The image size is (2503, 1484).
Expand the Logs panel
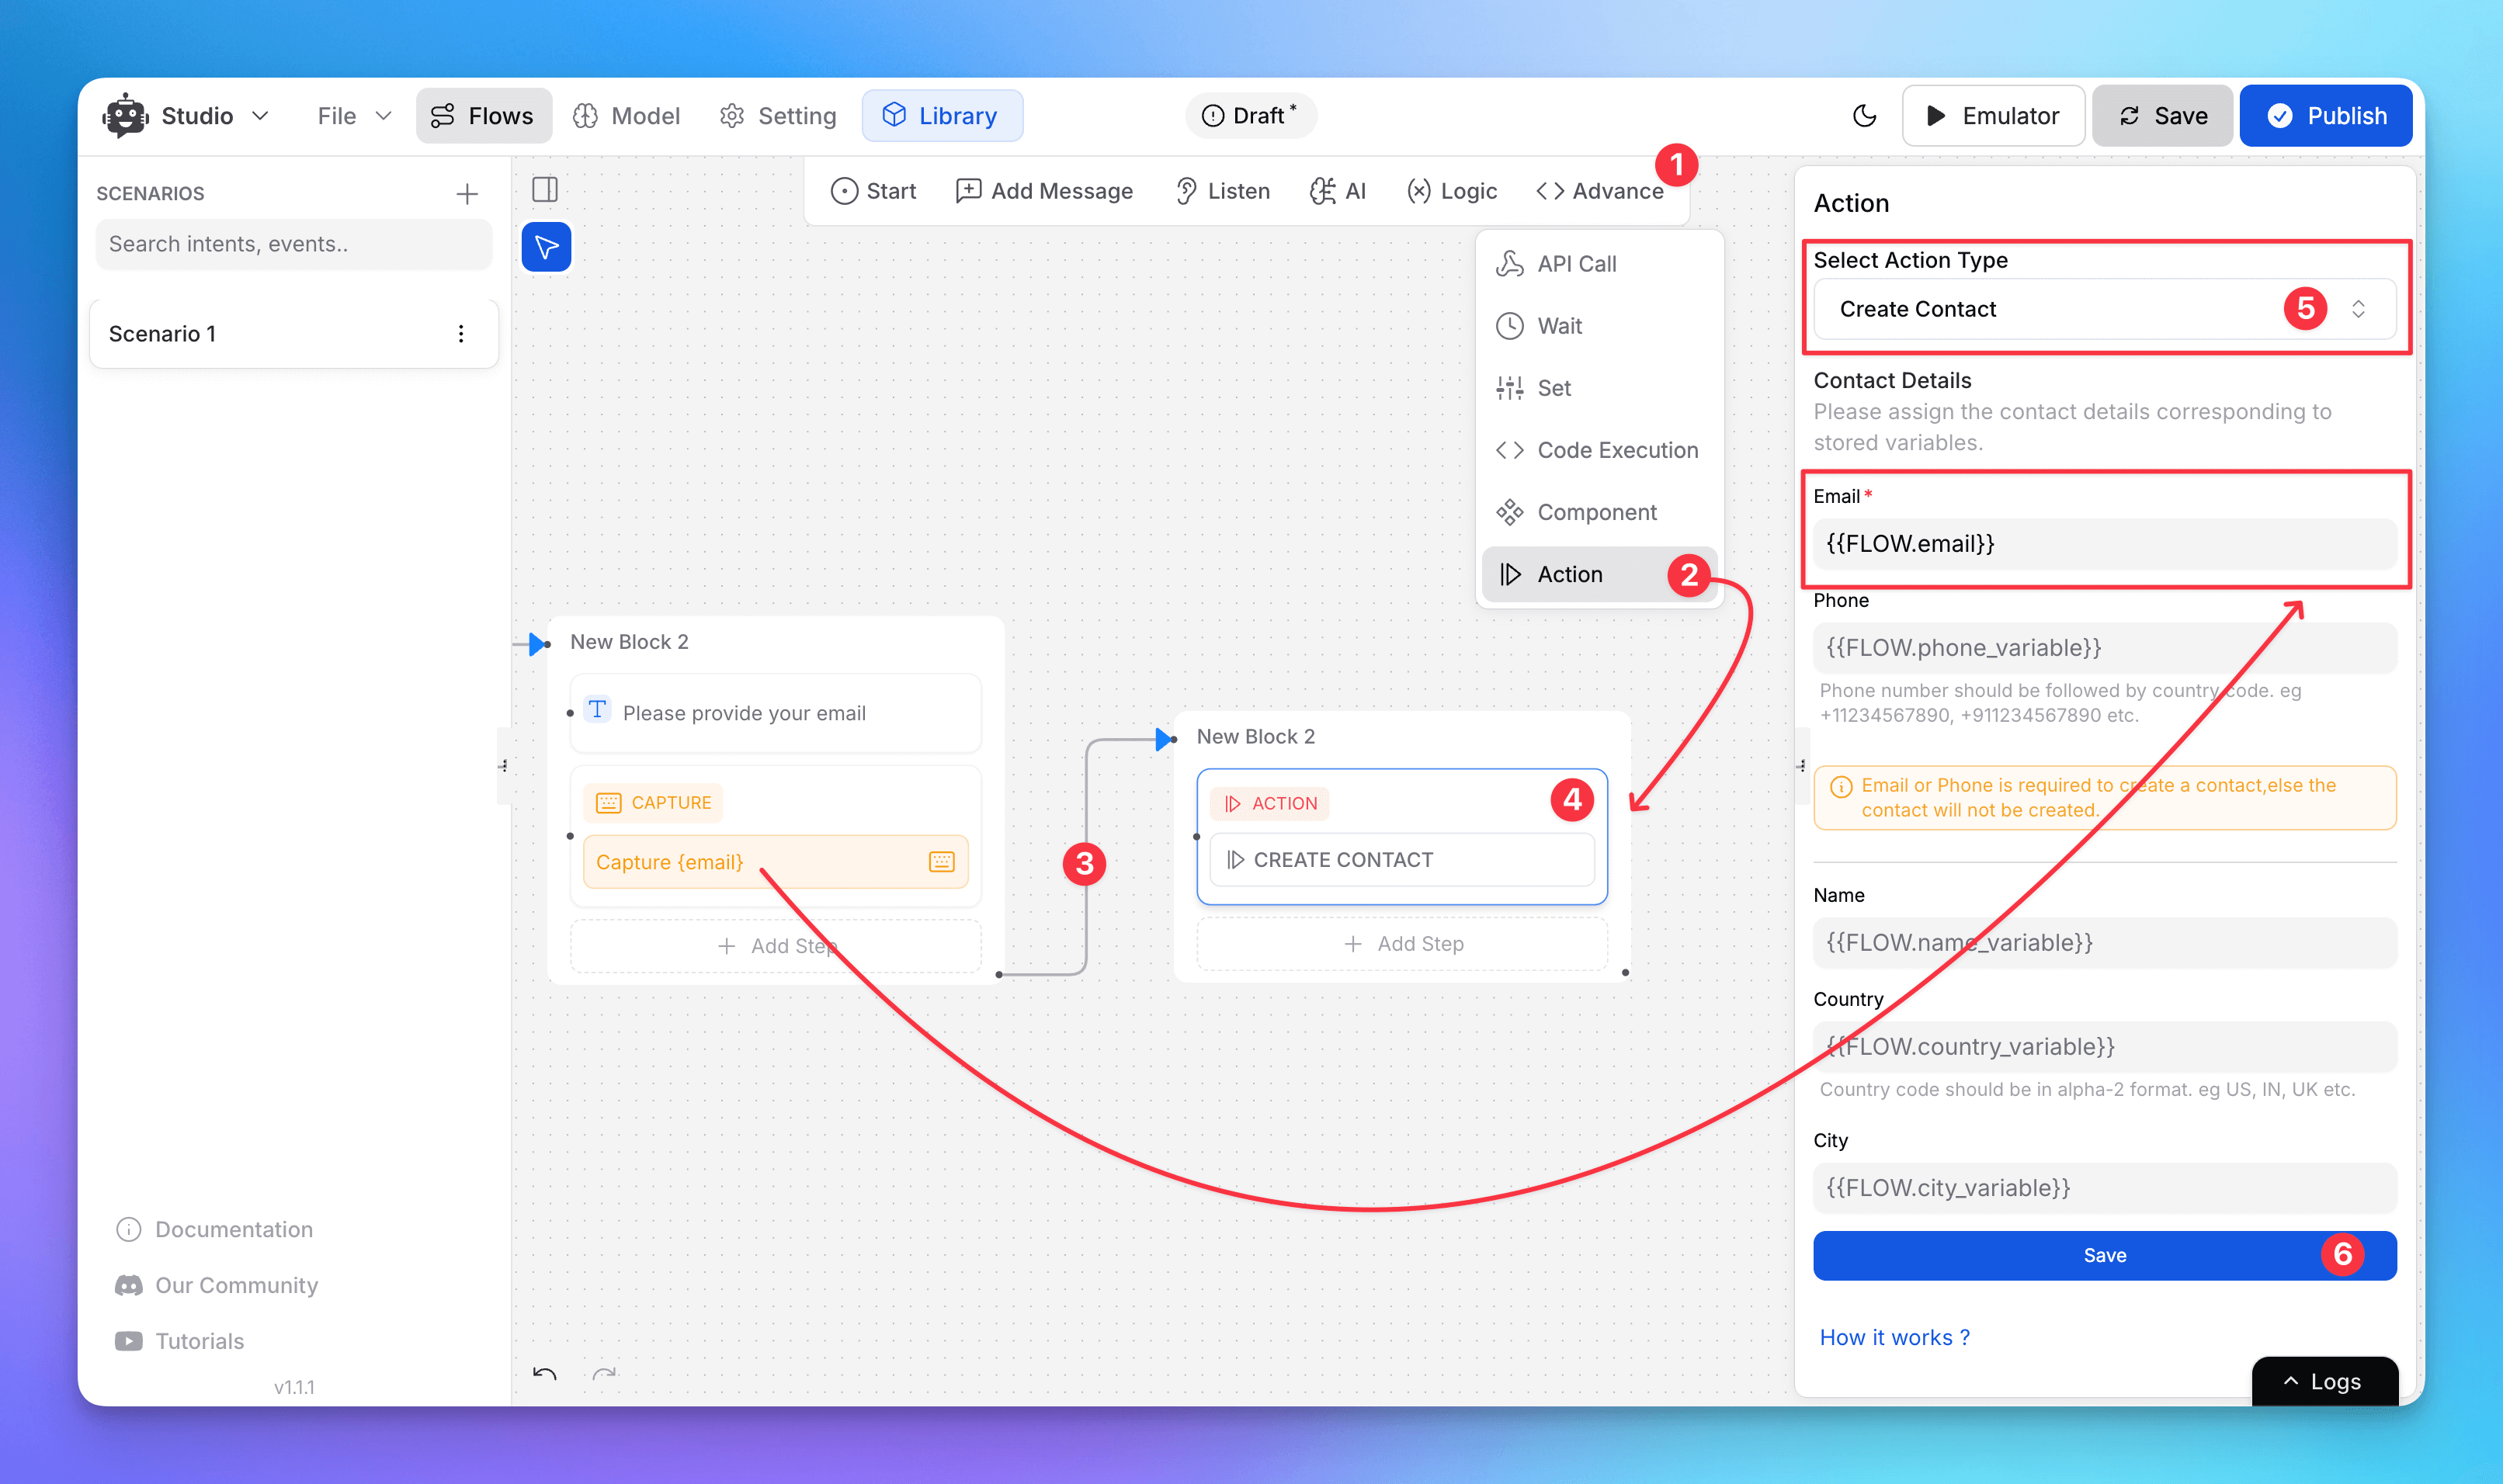(x=2324, y=1382)
